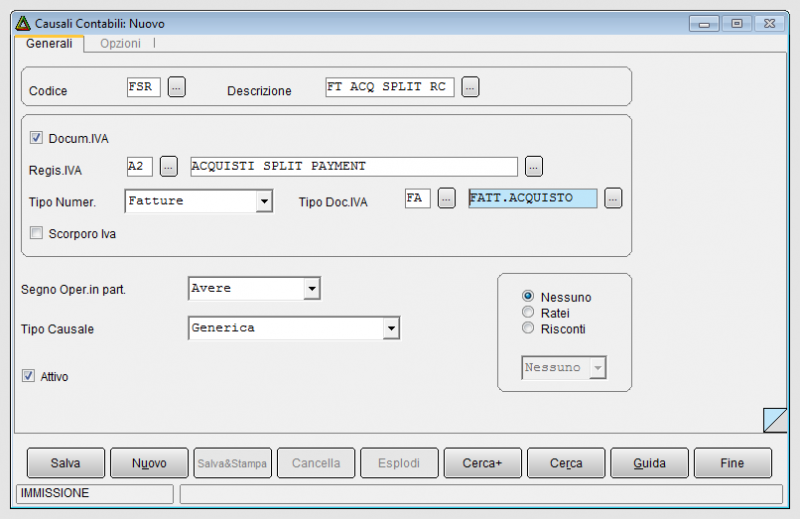Select the Ratei radio button
Image resolution: width=800 pixels, height=519 pixels.
528,312
